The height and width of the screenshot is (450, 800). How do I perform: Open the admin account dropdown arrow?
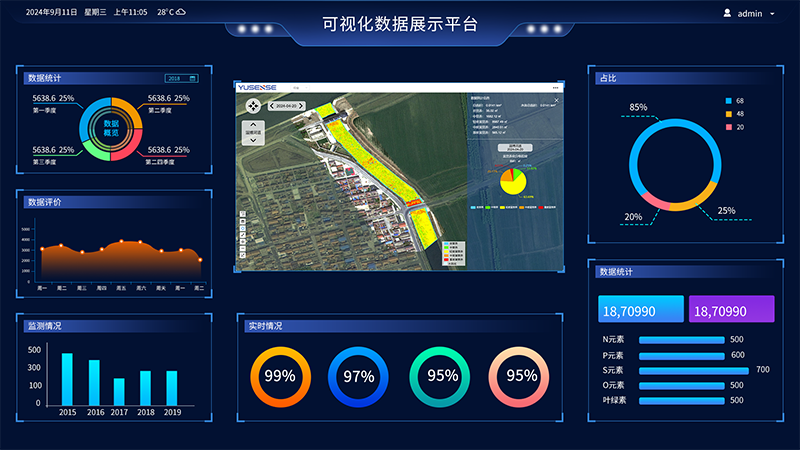[x=772, y=14]
